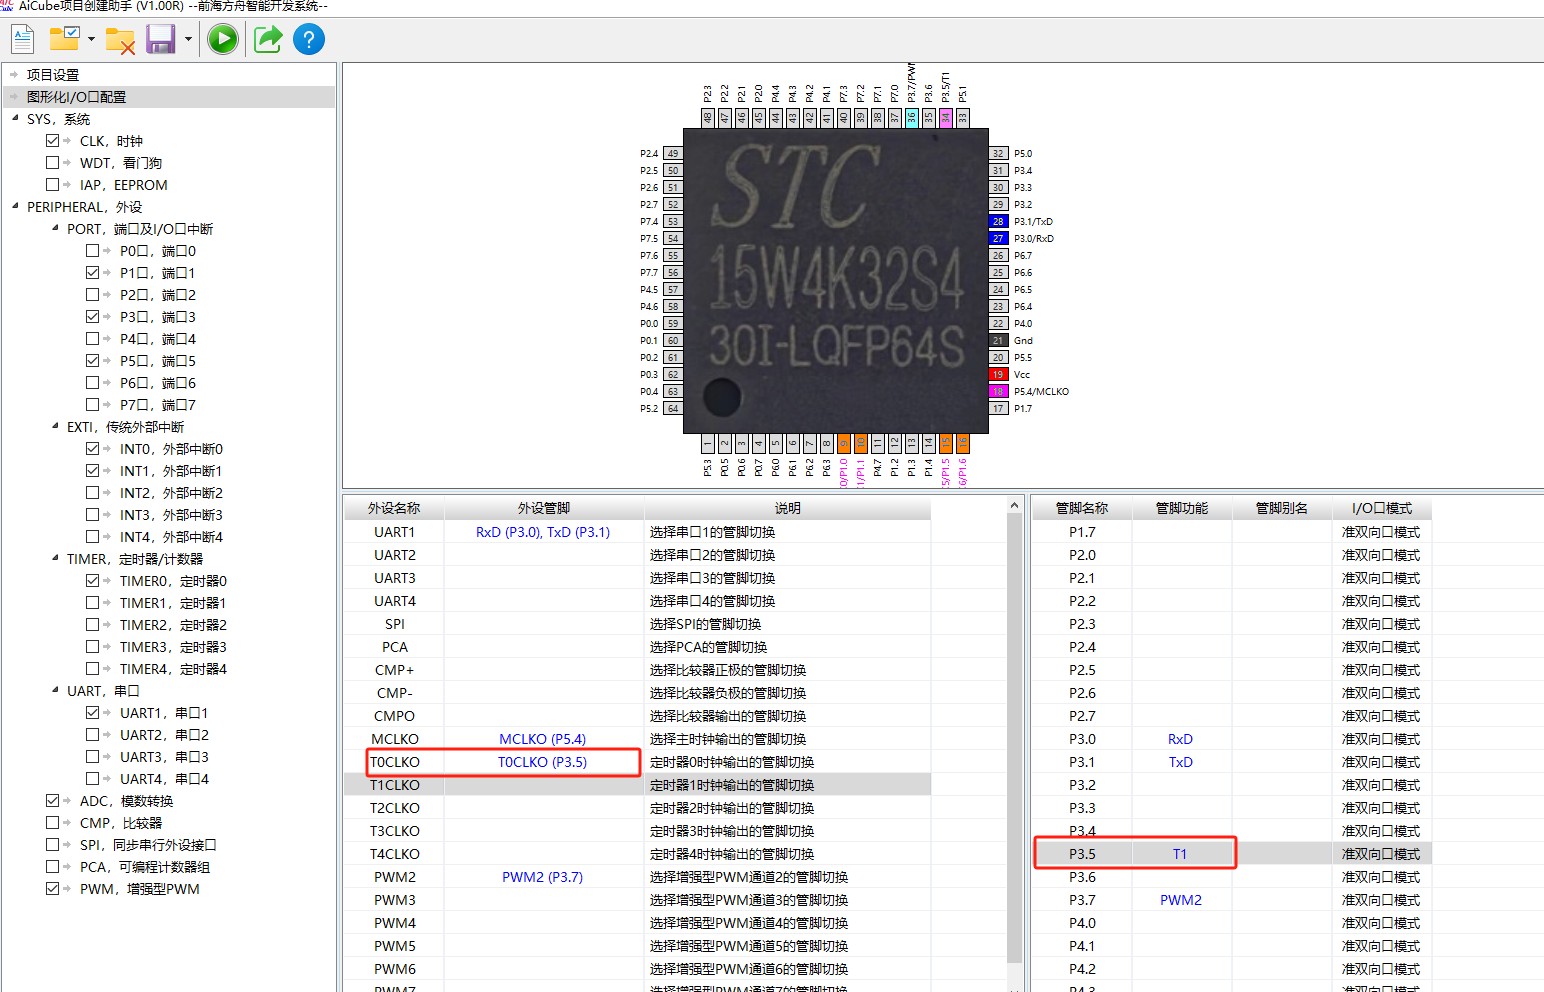The width and height of the screenshot is (1544, 992).
Task: Select blue pin 28 P3.1/TxD on chip
Action: click(998, 222)
